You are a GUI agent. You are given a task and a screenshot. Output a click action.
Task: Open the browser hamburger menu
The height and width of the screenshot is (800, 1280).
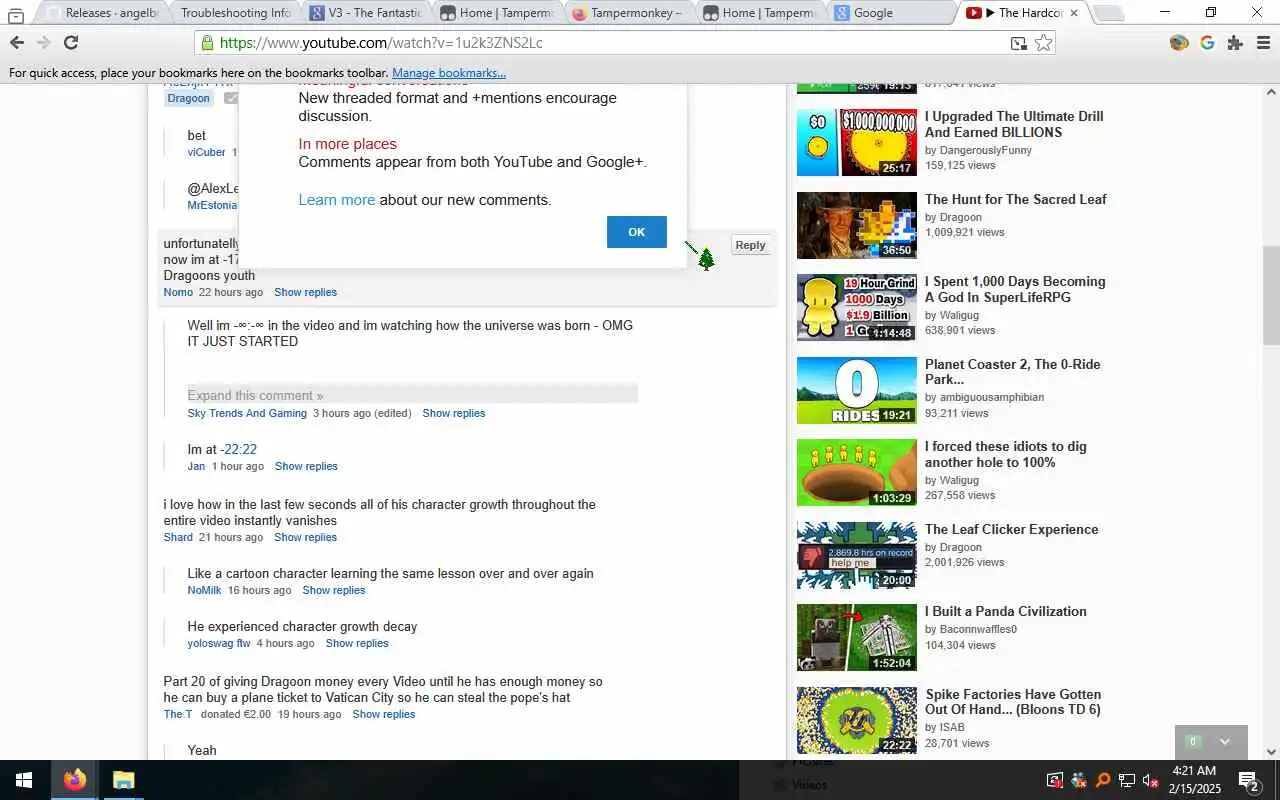pyautogui.click(x=1263, y=43)
